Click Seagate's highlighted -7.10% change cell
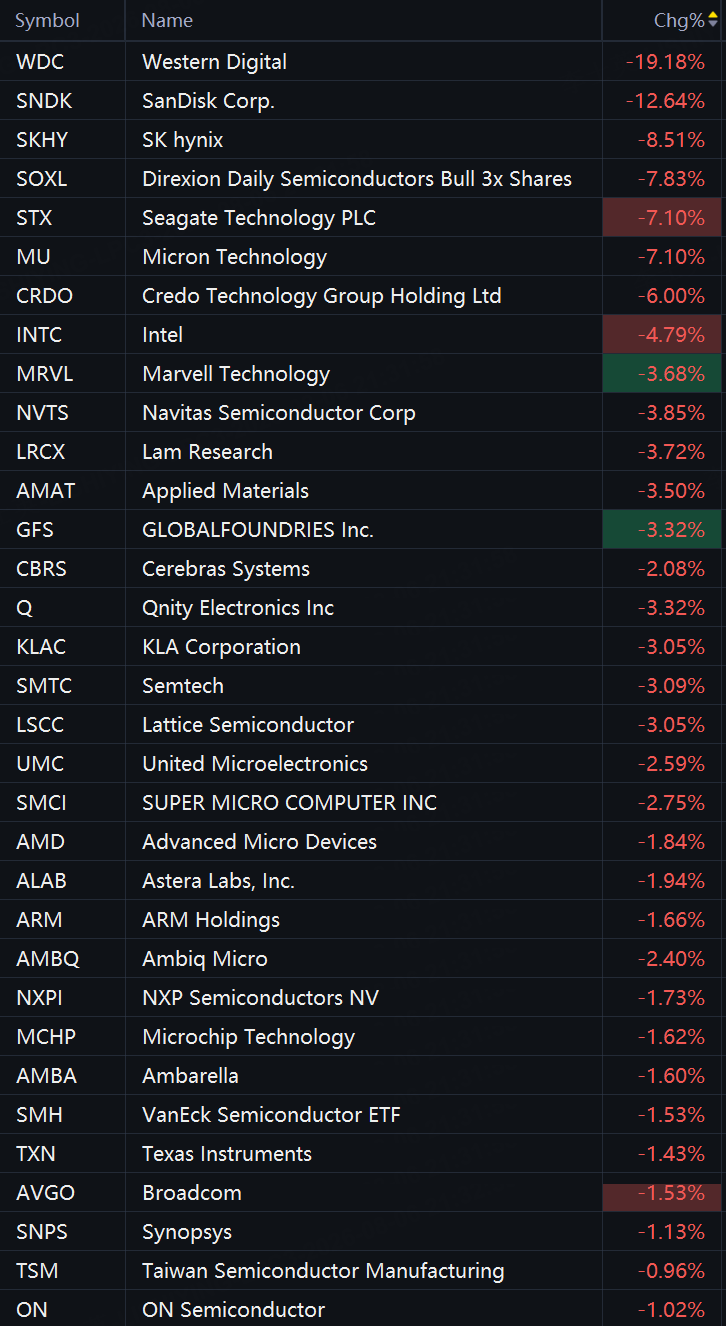 pos(662,217)
